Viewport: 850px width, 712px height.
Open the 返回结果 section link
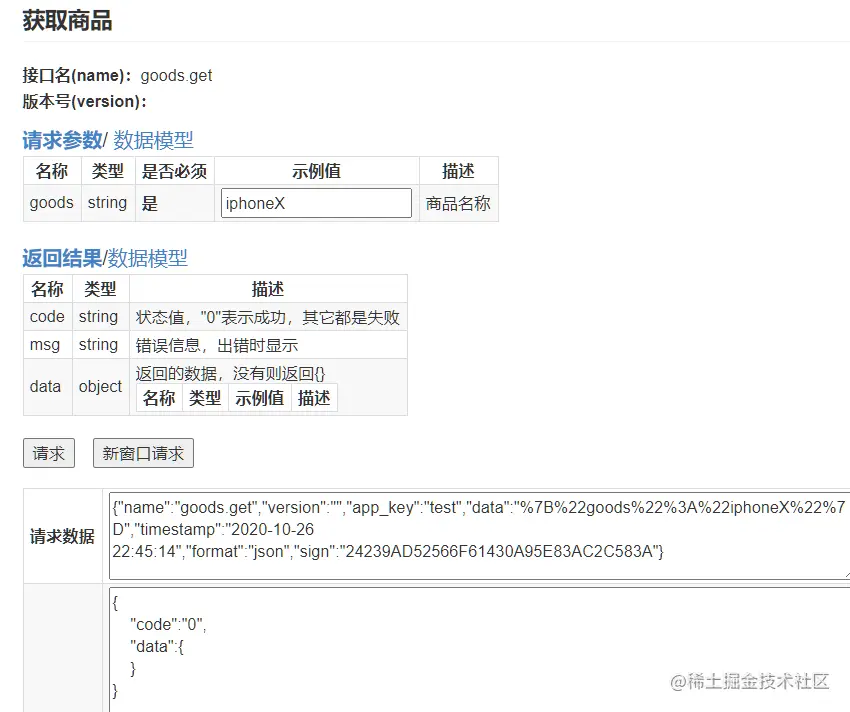pyautogui.click(x=62, y=258)
